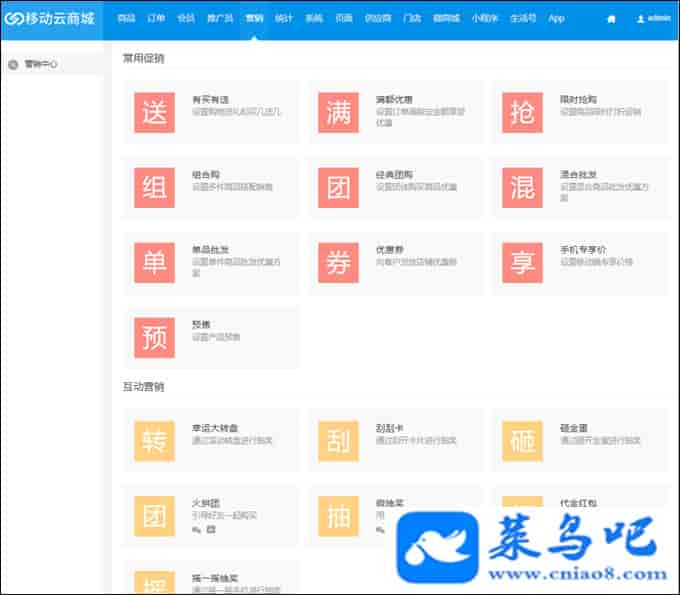Click the 移动云商城 logo
This screenshot has height=595, width=680.
(50, 18)
